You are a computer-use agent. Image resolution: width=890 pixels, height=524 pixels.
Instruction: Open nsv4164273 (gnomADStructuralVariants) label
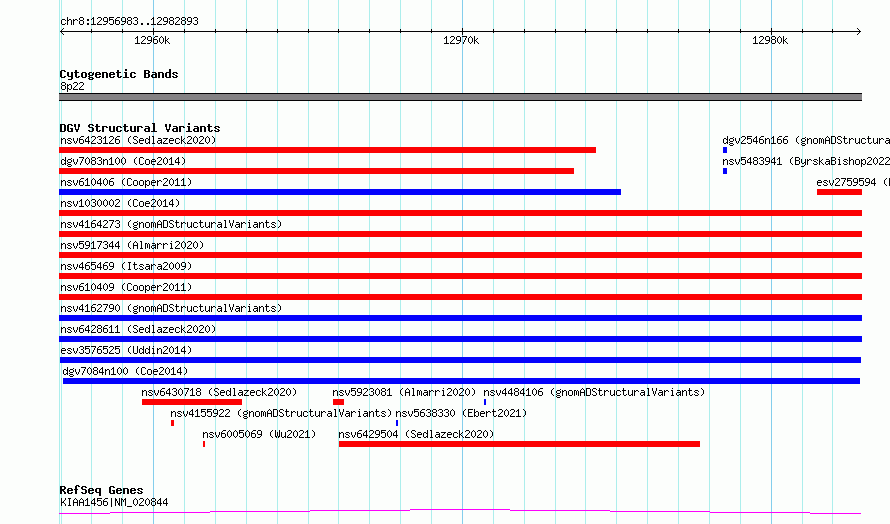tap(171, 224)
